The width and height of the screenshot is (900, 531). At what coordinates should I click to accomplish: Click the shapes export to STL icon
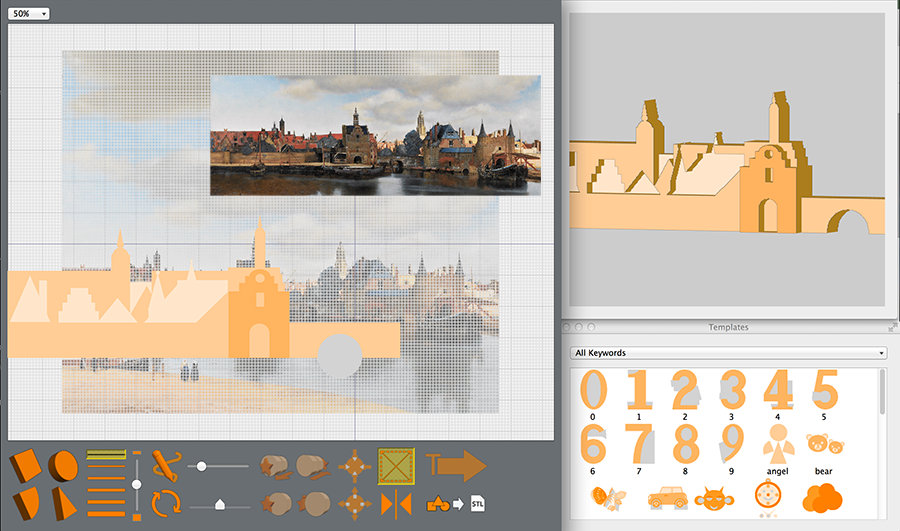click(x=456, y=504)
